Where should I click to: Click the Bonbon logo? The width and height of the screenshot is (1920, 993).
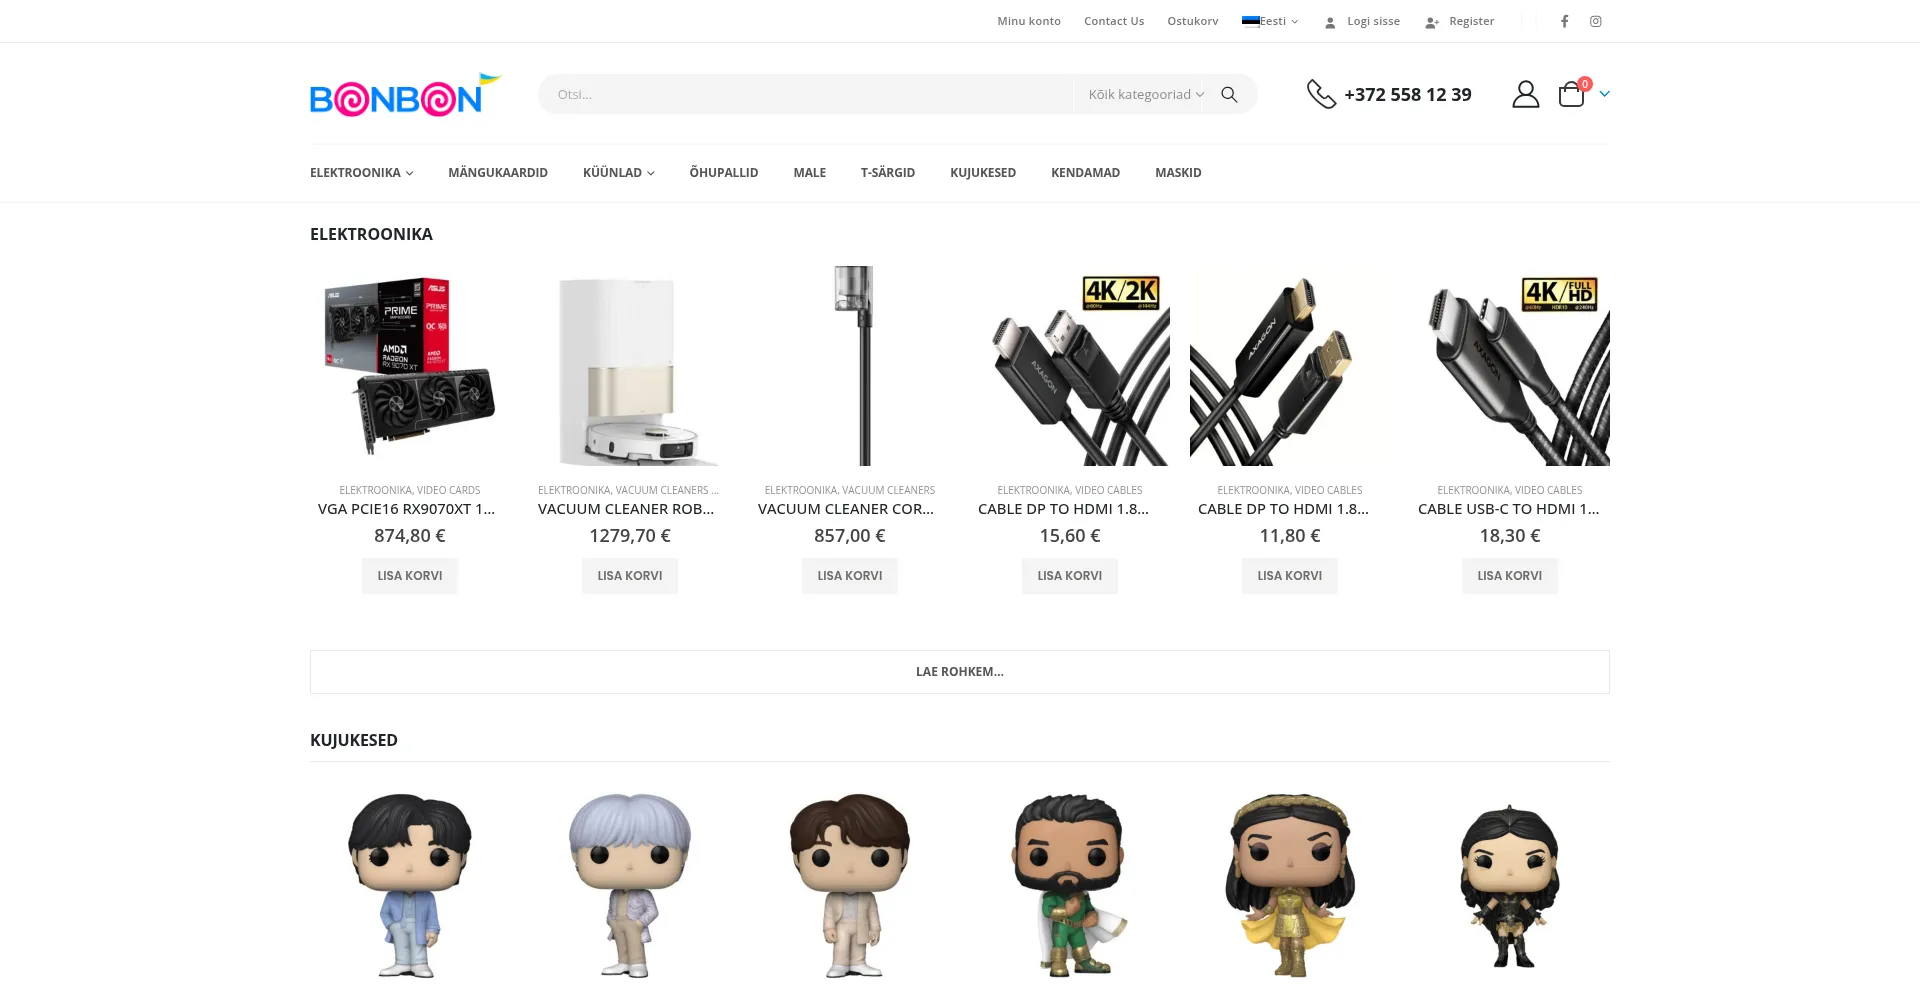point(405,95)
